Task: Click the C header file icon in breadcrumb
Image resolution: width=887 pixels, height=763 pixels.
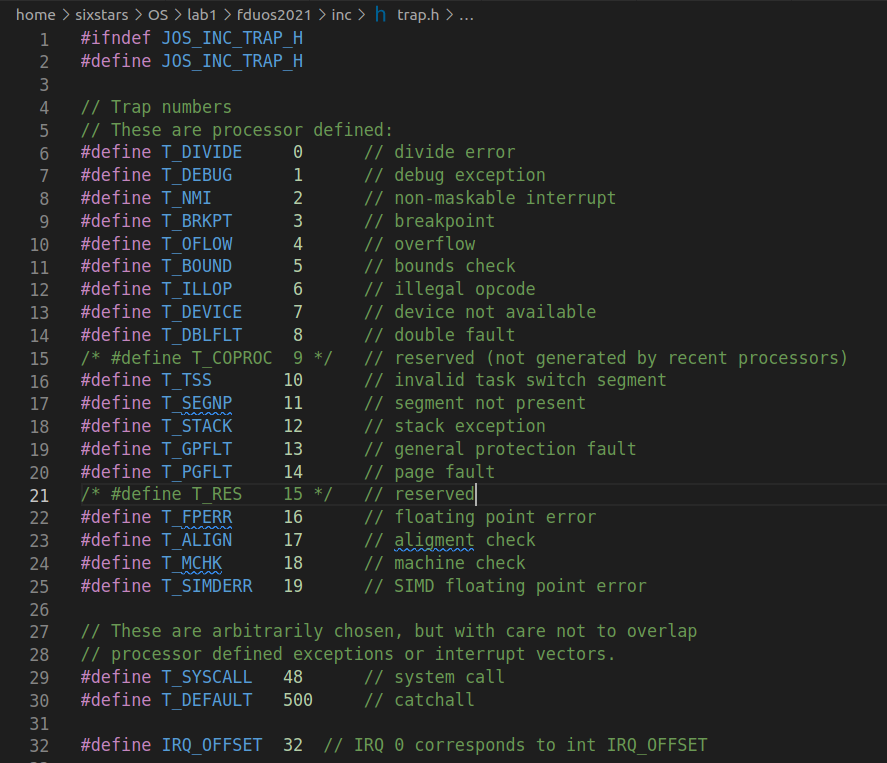Action: [x=381, y=15]
